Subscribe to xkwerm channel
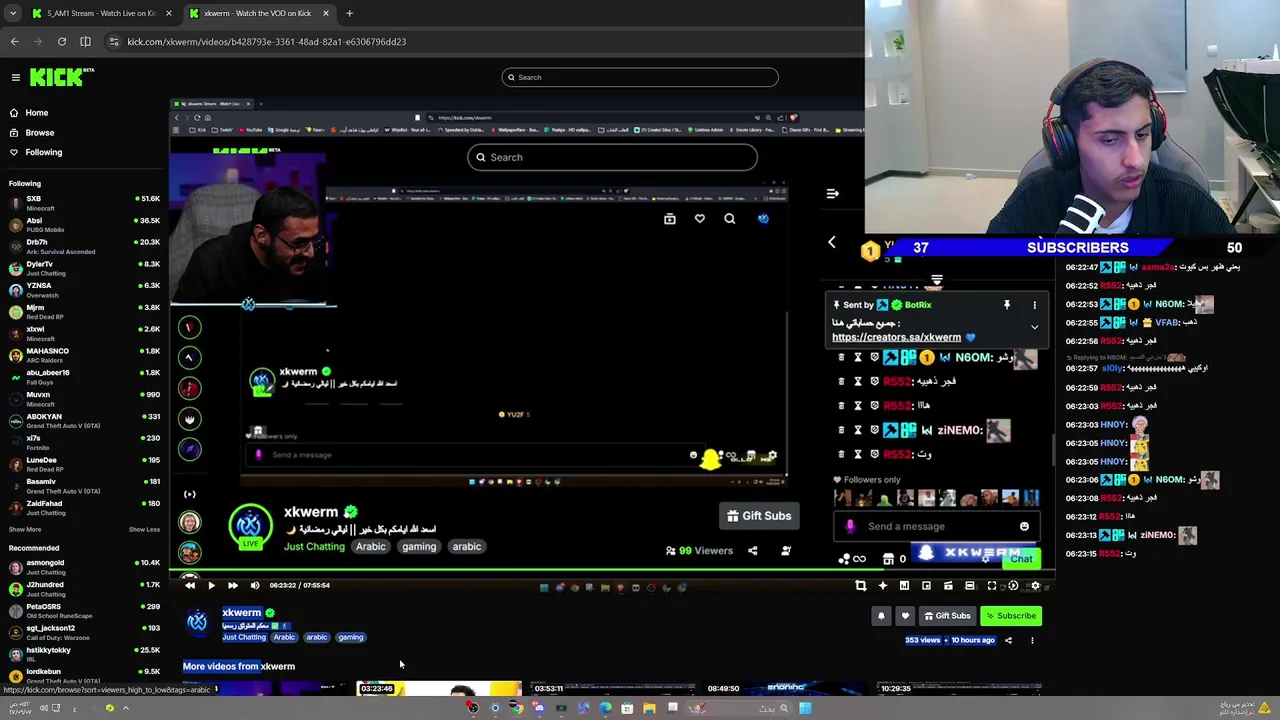Screen dimensions: 1280x720 (x=1010, y=616)
